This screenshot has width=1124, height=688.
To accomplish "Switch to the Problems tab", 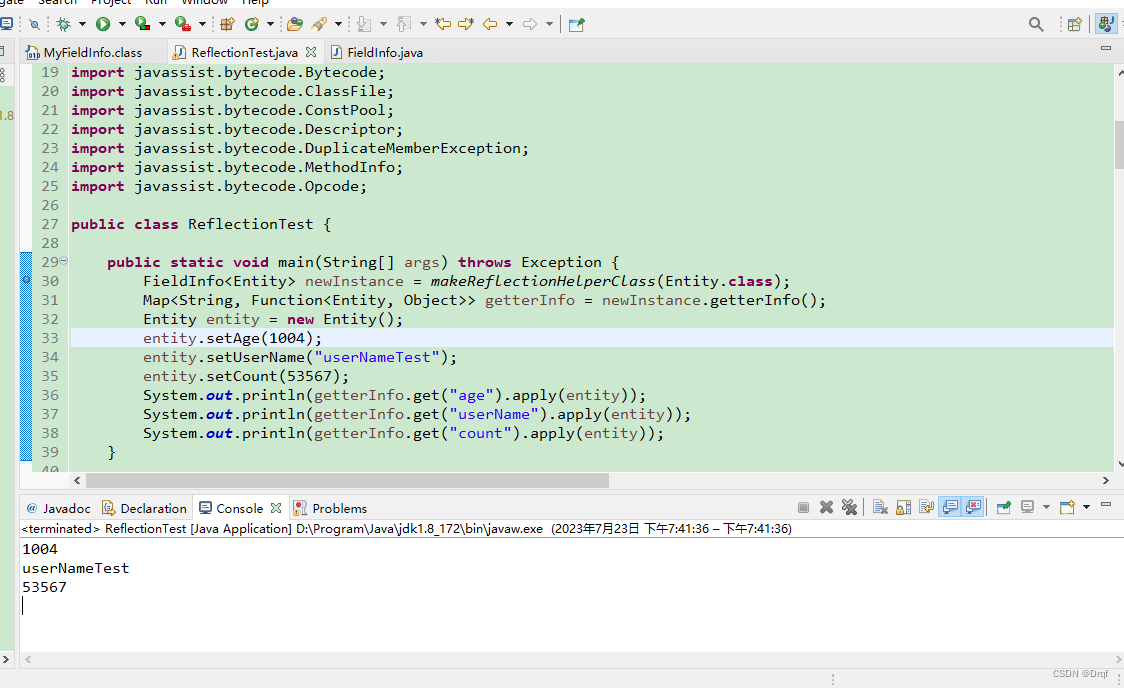I will (x=330, y=508).
